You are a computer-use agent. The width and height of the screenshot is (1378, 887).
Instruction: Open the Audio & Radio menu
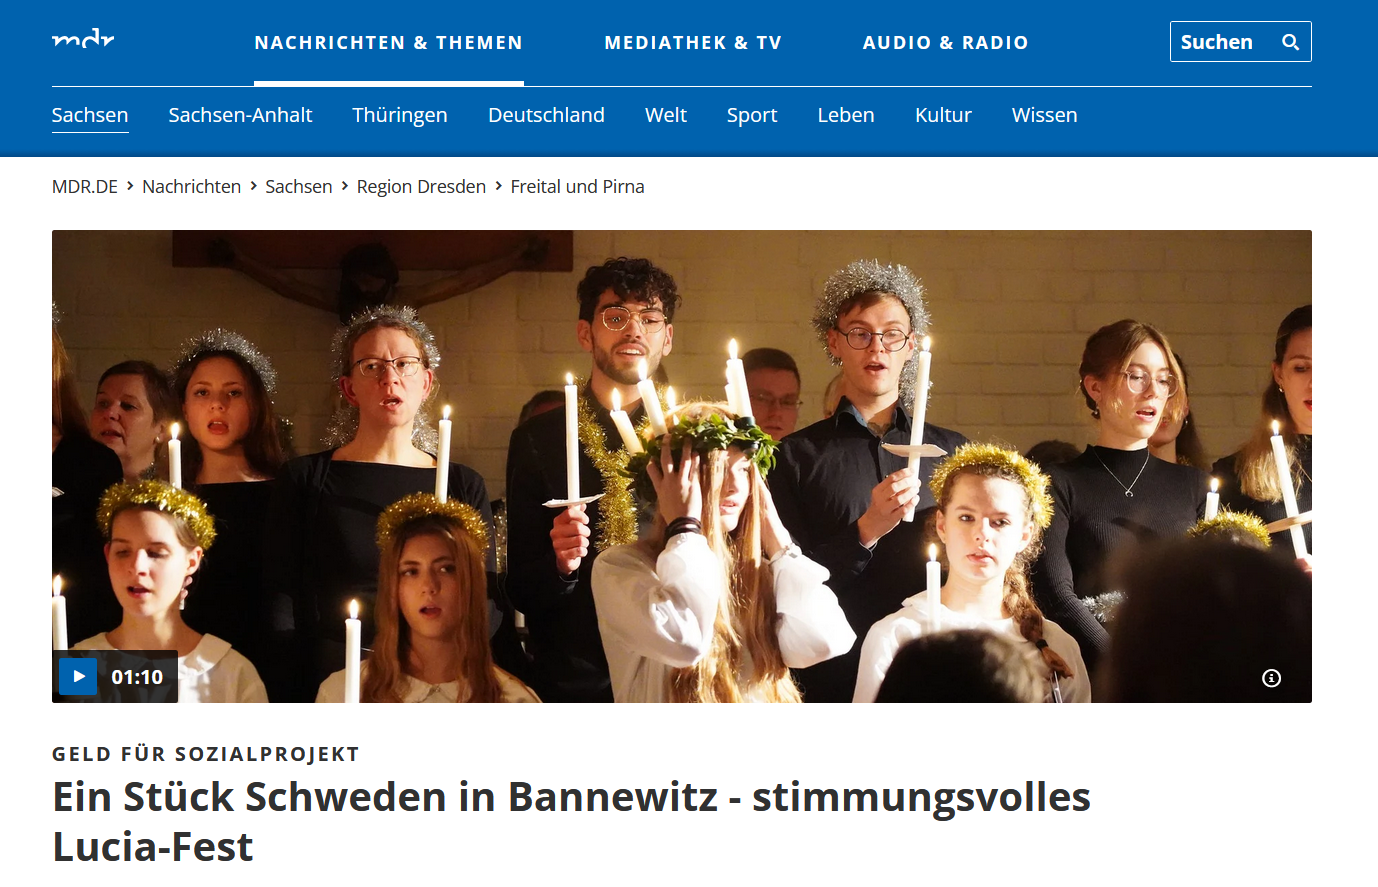946,43
